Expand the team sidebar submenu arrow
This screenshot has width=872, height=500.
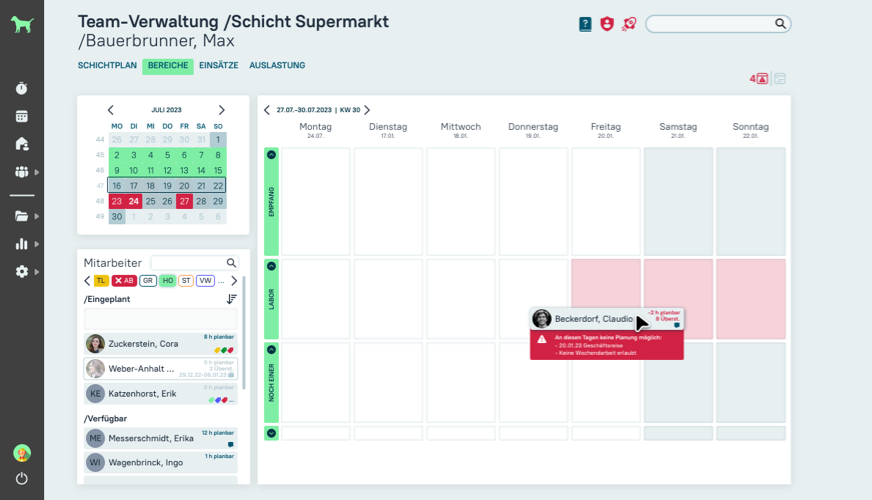click(x=37, y=172)
